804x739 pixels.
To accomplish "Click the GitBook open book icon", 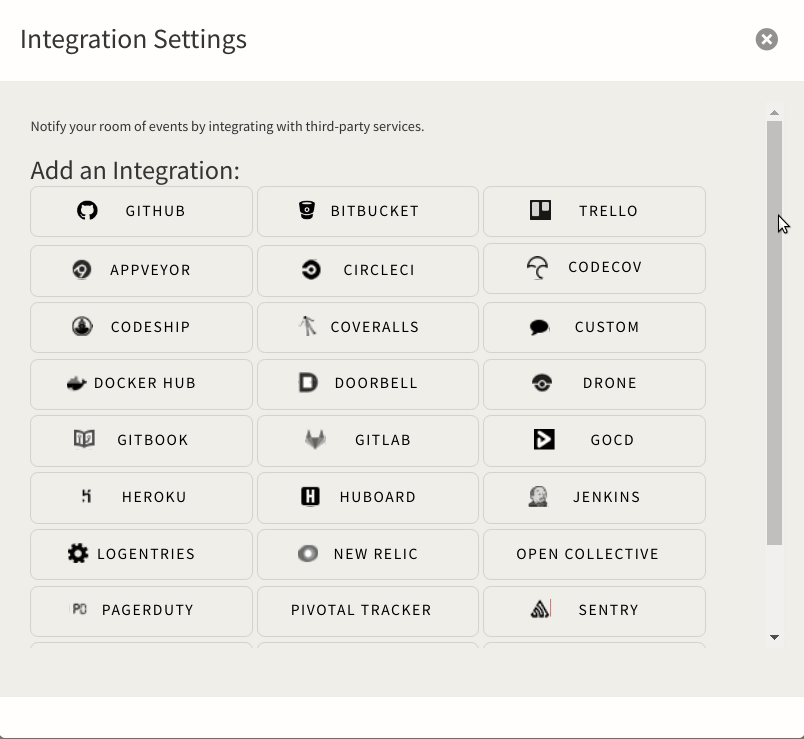I will (84, 439).
